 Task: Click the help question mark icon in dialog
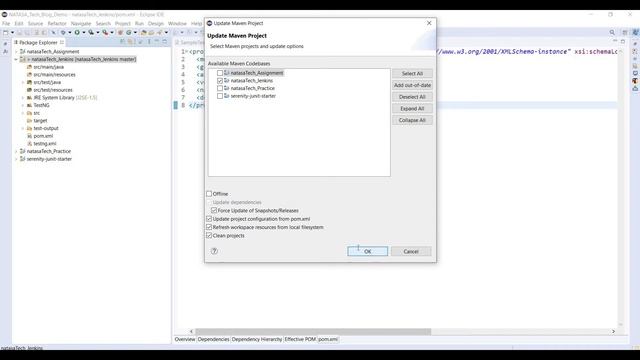point(214,251)
